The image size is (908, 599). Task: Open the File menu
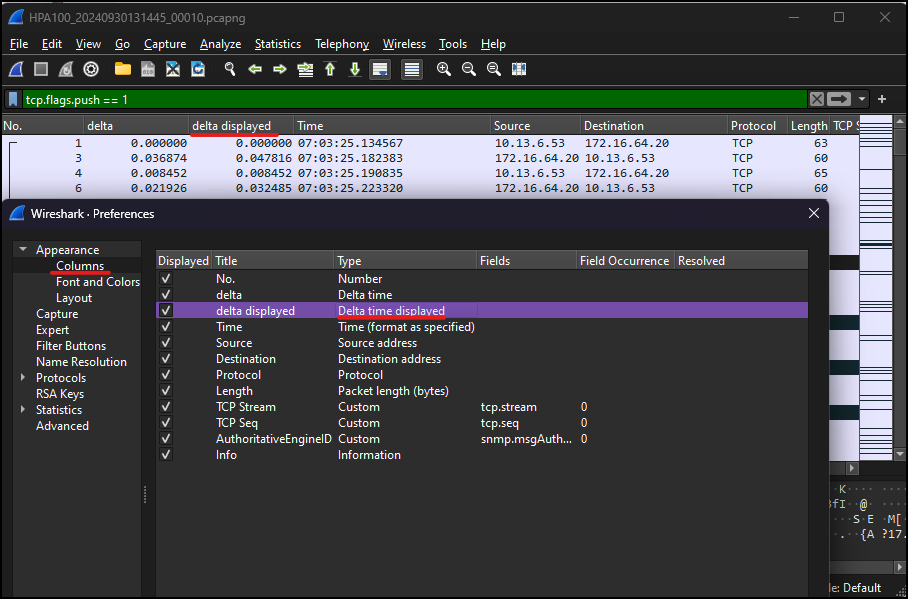pyautogui.click(x=19, y=44)
